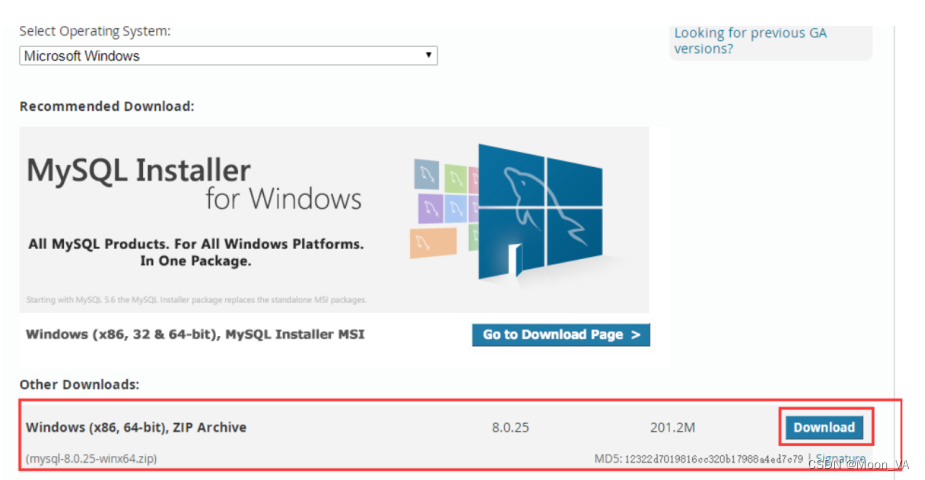Select the MD5 checksum value
The height and width of the screenshot is (480, 925).
coord(713,459)
